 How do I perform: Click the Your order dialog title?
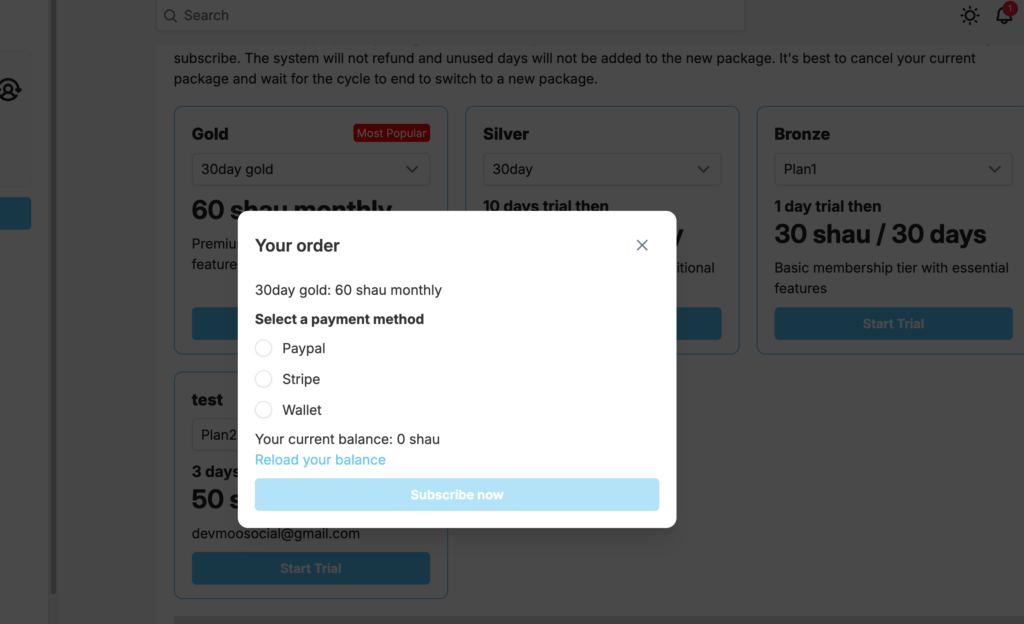click(297, 245)
